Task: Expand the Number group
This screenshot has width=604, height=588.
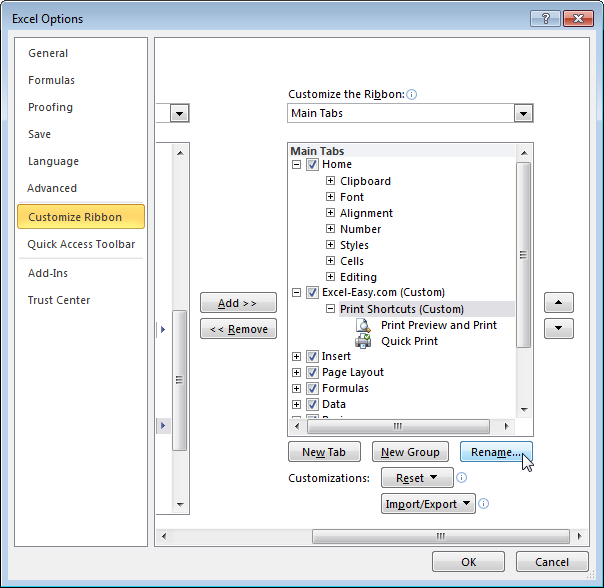Action: coord(330,229)
